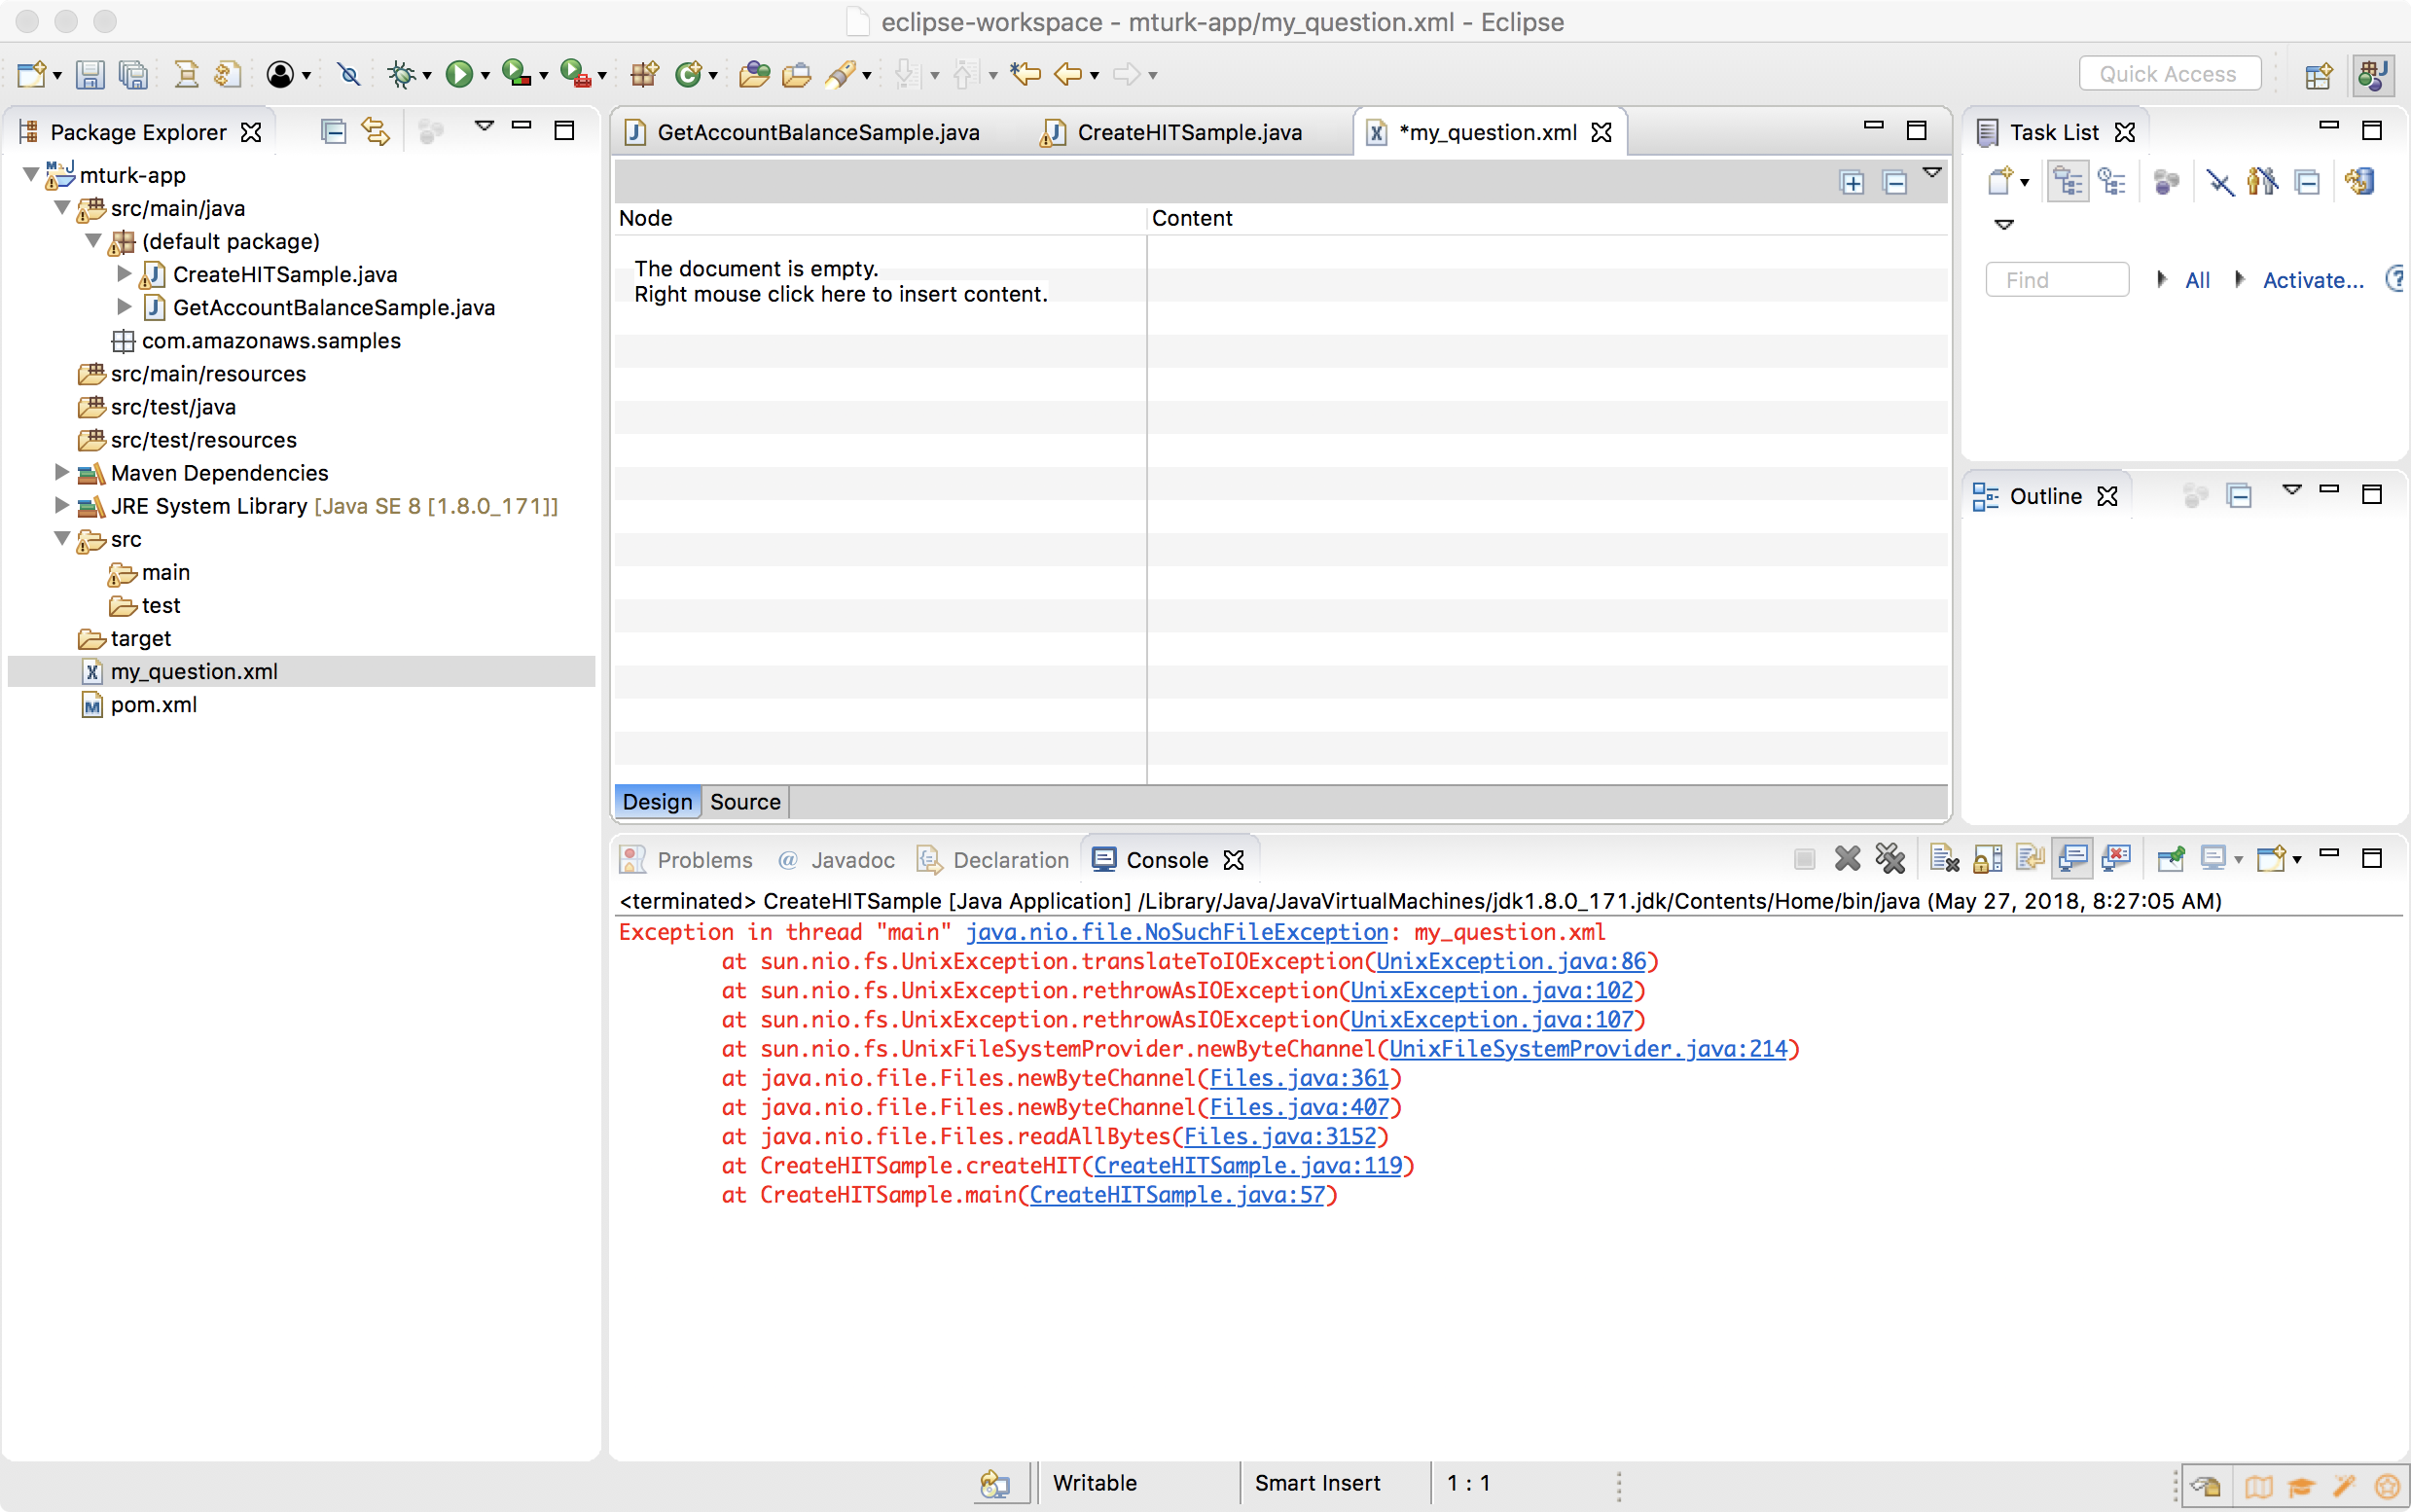The width and height of the screenshot is (2411, 1512).
Task: Open the Debug tool in the toolbar
Action: pyautogui.click(x=403, y=74)
